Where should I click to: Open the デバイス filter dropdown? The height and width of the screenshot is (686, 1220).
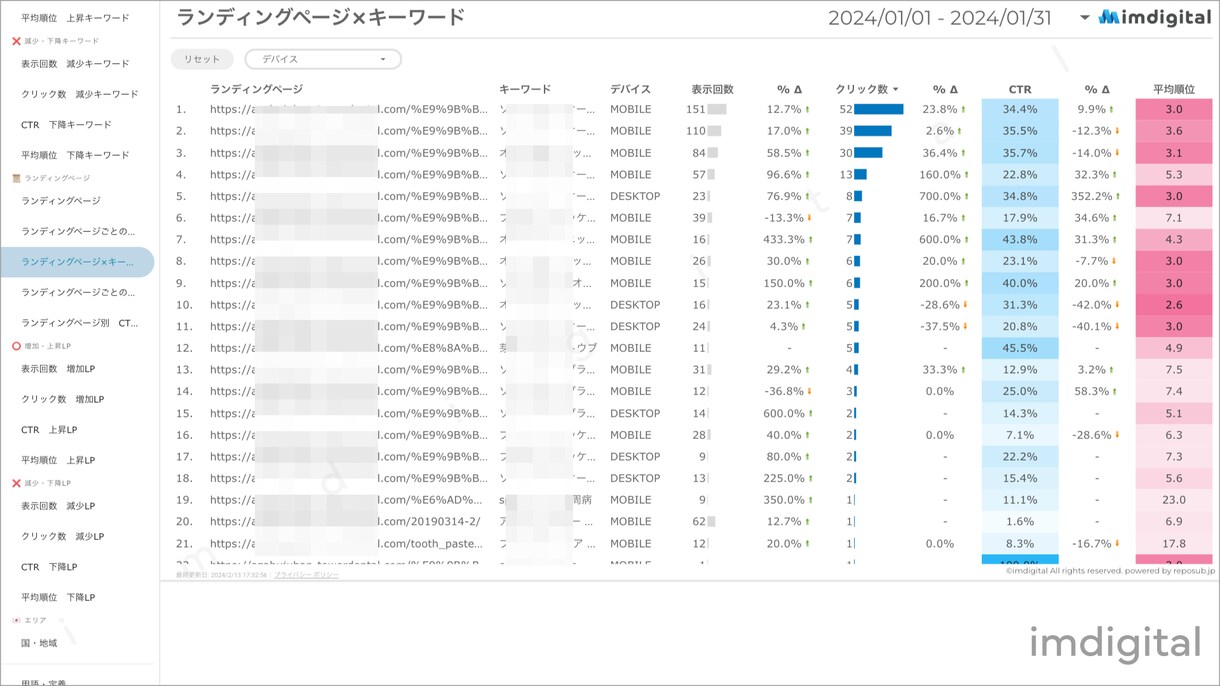(323, 59)
